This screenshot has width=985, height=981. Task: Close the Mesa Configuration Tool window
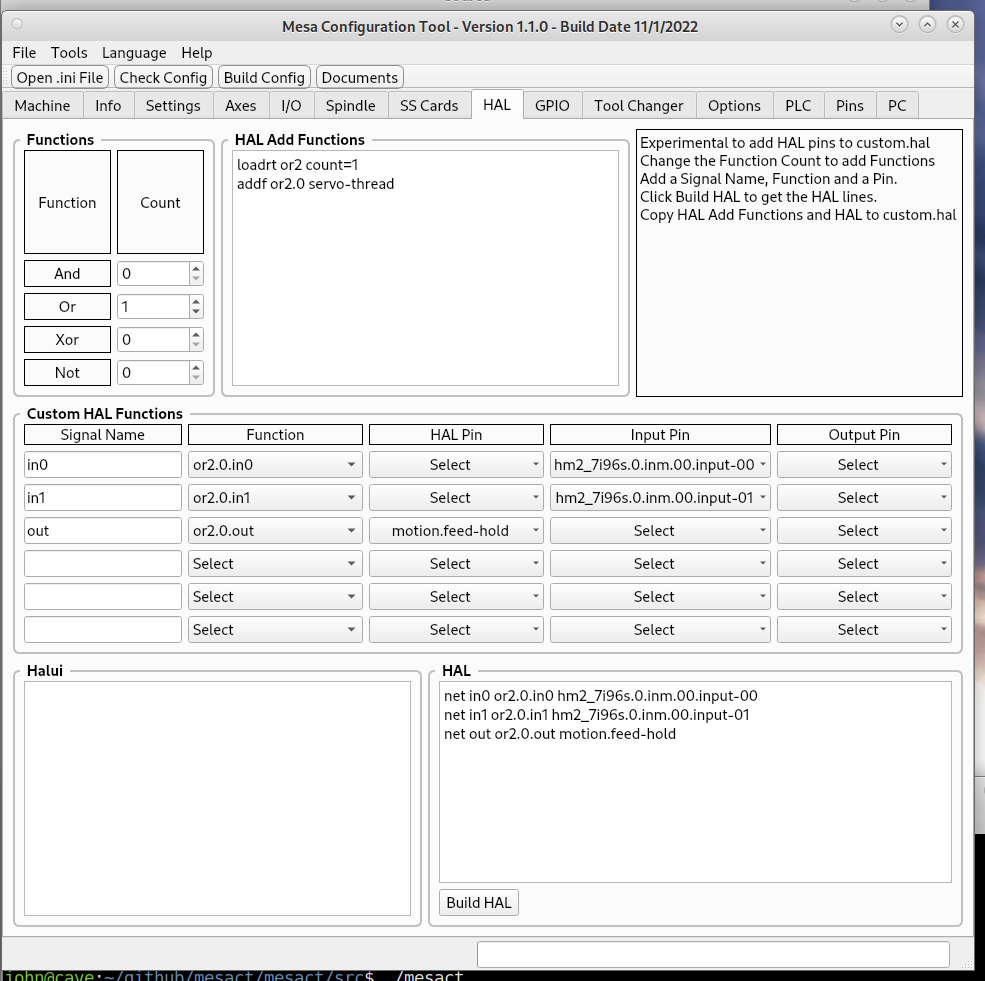[x=955, y=24]
